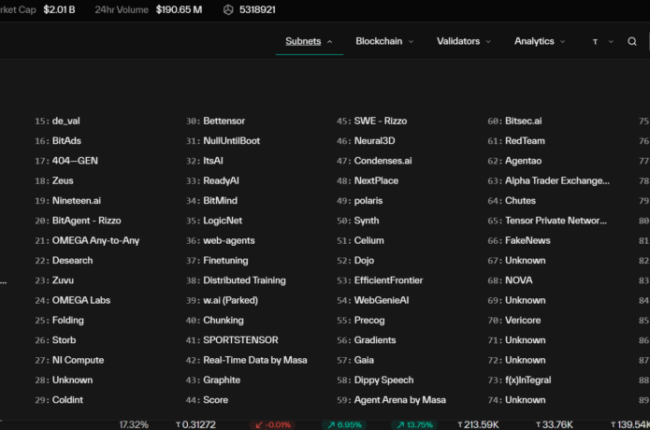Go to subnet 27: NI Compute

[69, 360]
